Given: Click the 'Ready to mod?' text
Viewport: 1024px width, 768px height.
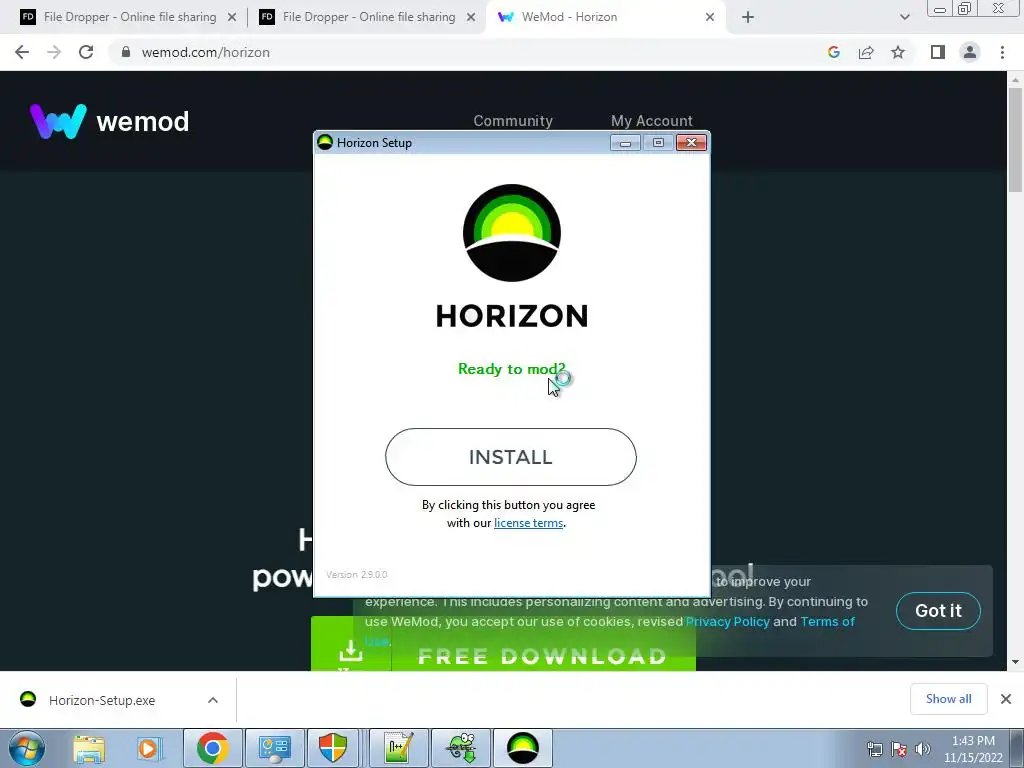Looking at the screenshot, I should pos(511,369).
